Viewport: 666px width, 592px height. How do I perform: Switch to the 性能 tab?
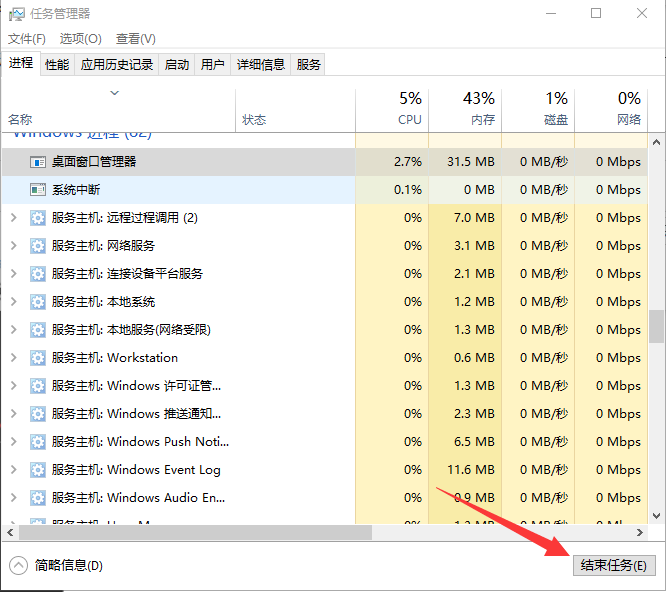click(57, 65)
